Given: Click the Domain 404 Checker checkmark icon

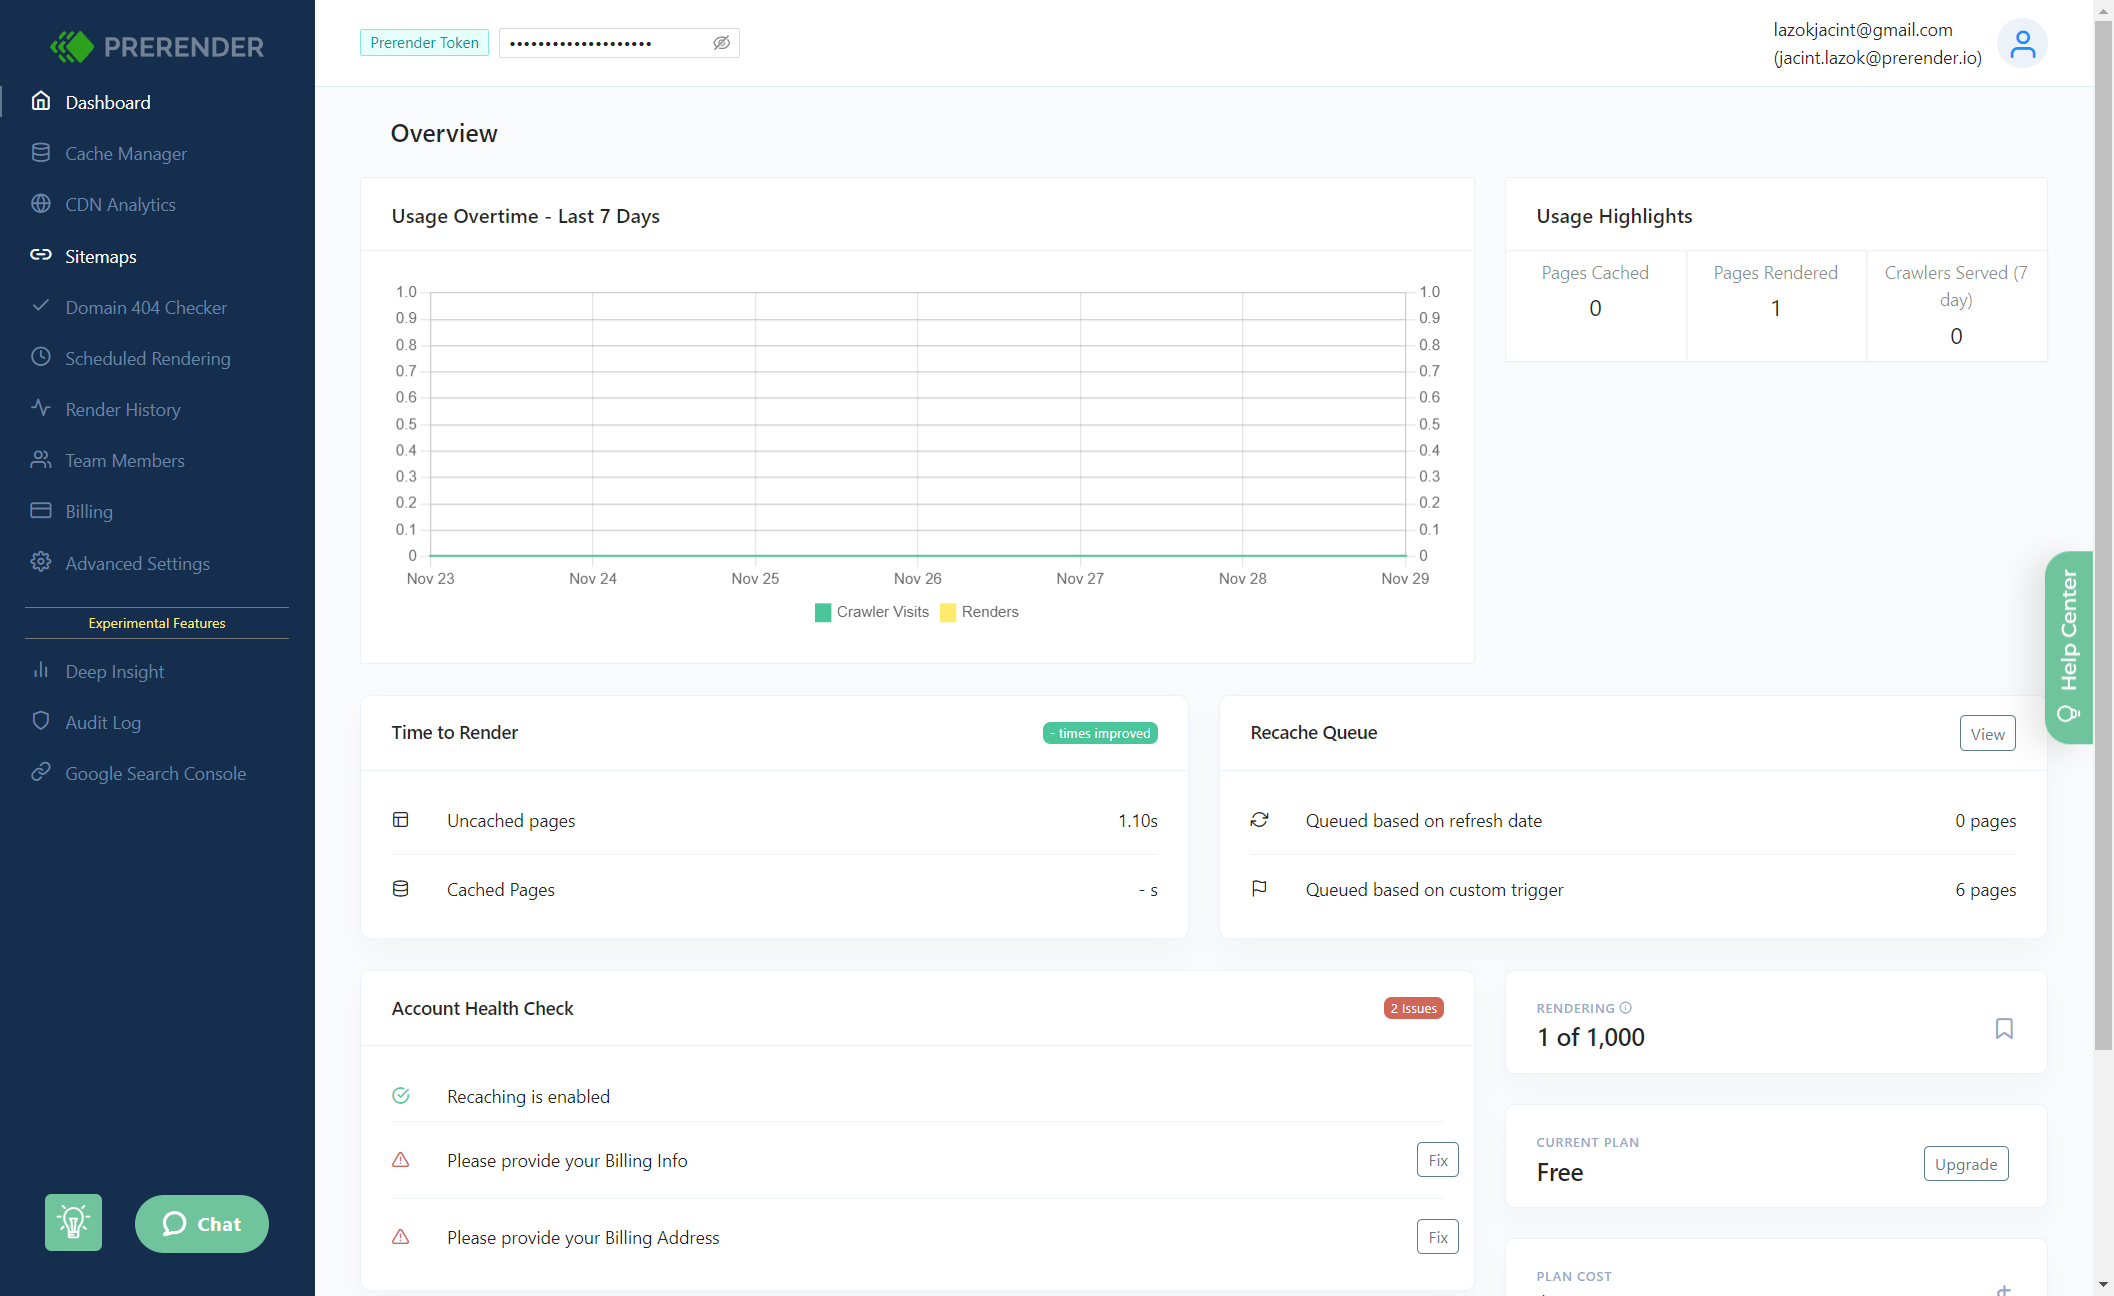Looking at the screenshot, I should 41,306.
